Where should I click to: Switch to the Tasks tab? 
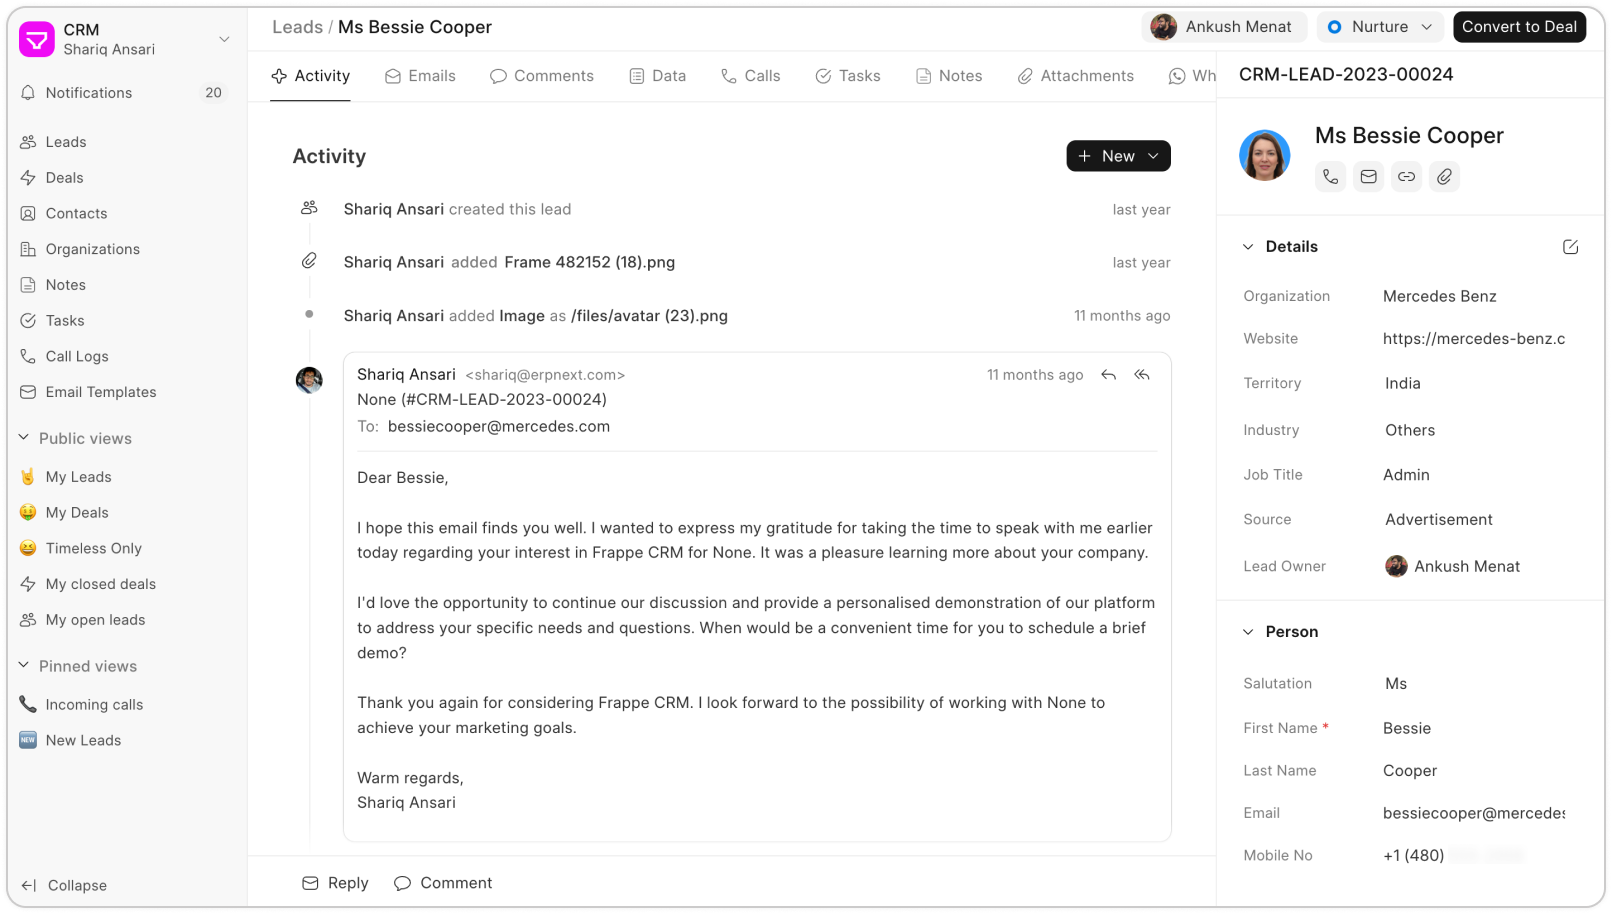coord(848,76)
